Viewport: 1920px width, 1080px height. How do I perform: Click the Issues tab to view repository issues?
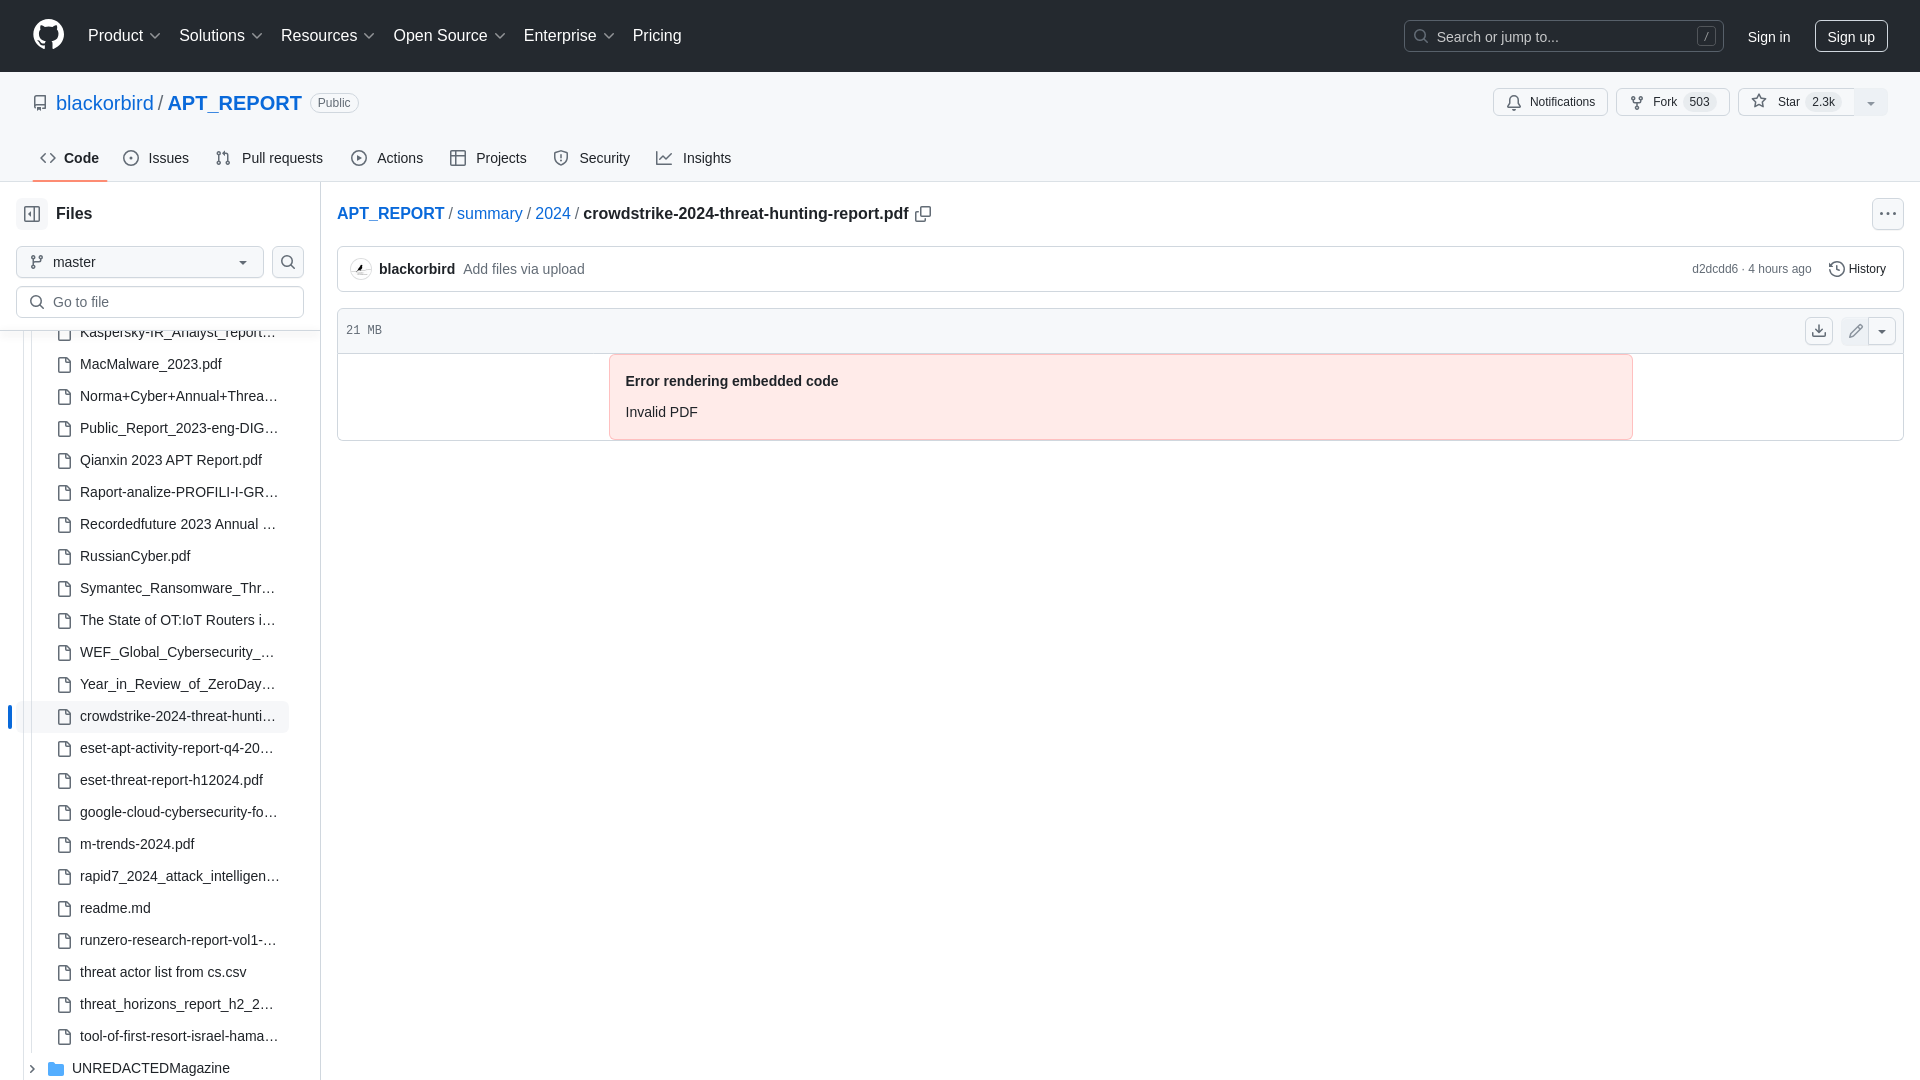click(x=156, y=158)
